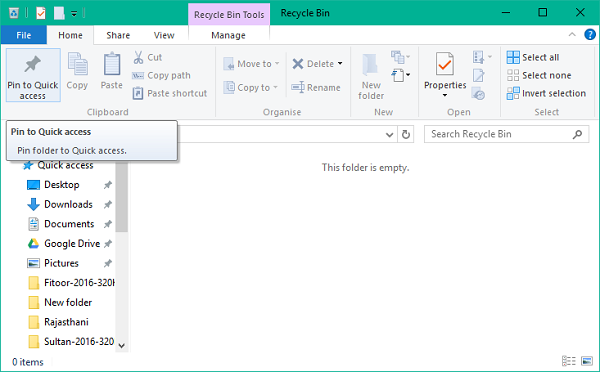Switch to large icons view in status bar

click(587, 361)
